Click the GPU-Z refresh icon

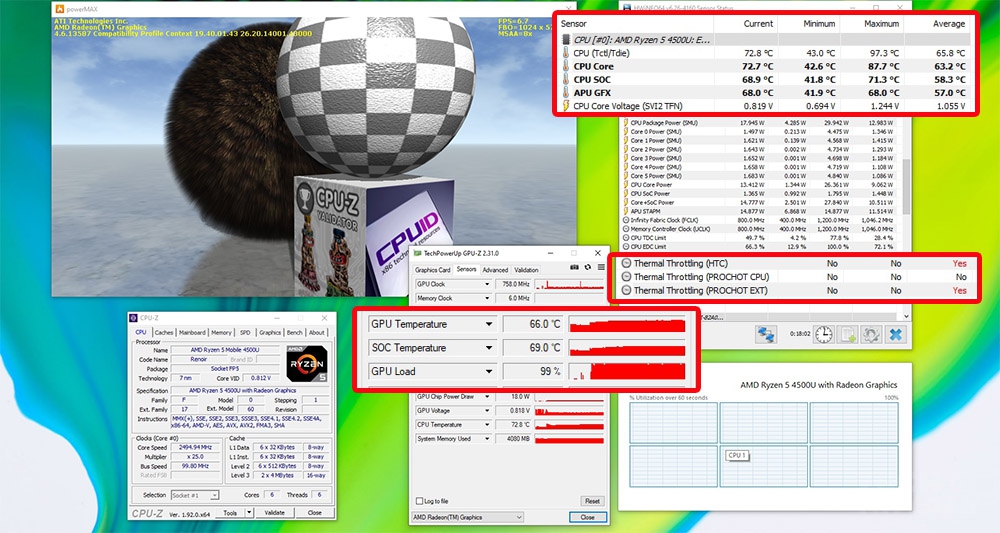click(587, 267)
